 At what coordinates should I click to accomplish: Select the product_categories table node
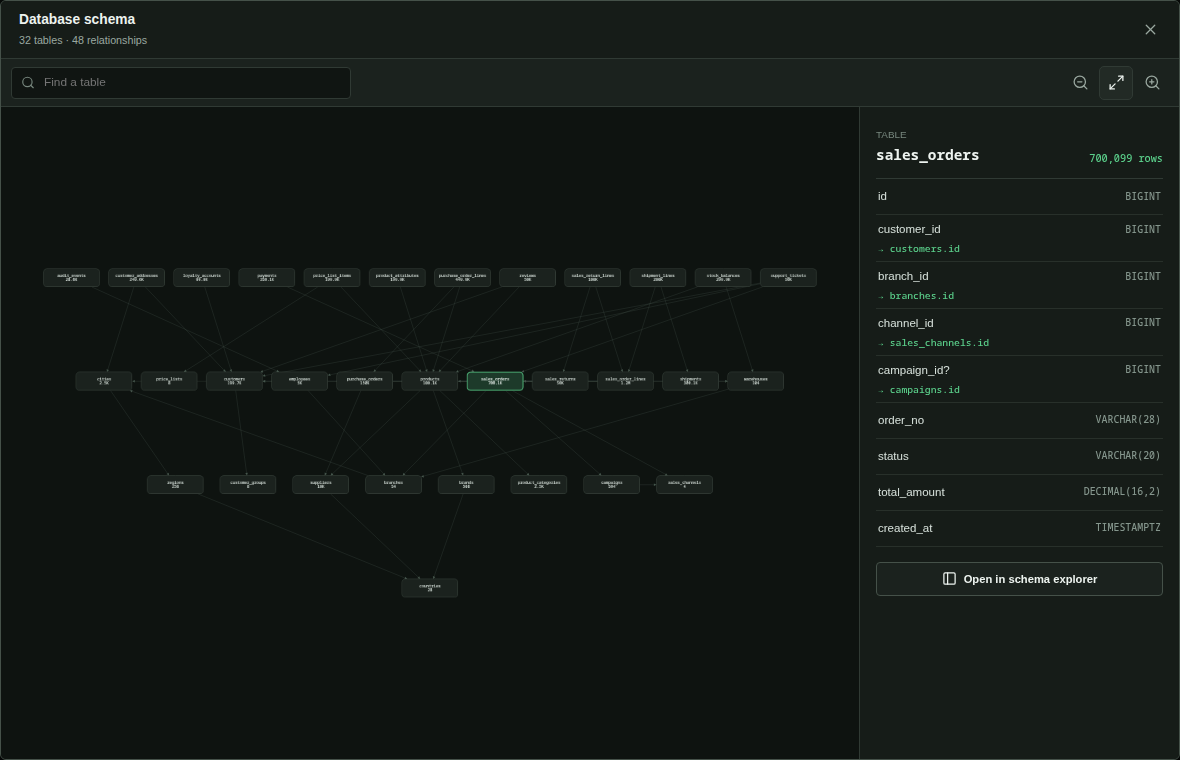click(539, 485)
